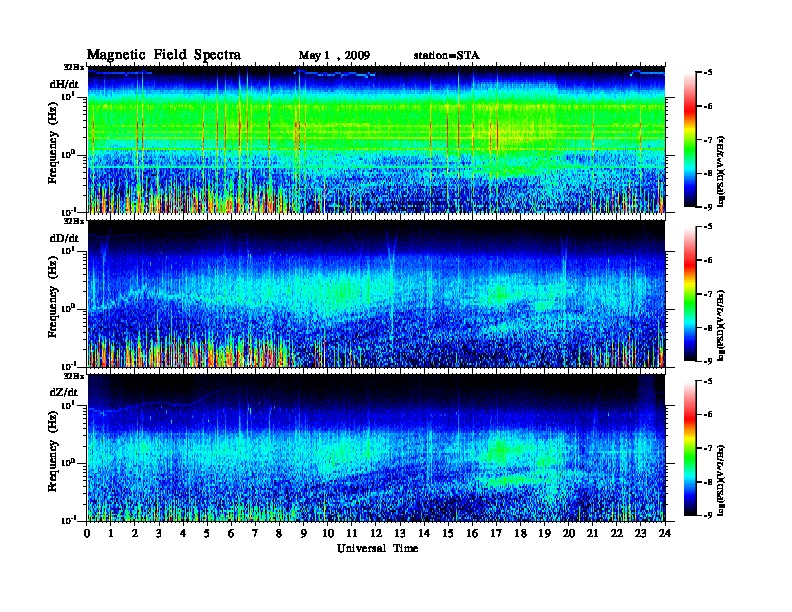The height and width of the screenshot is (612, 792).
Task: Click the hour 5 tick label
Action: coord(207,533)
